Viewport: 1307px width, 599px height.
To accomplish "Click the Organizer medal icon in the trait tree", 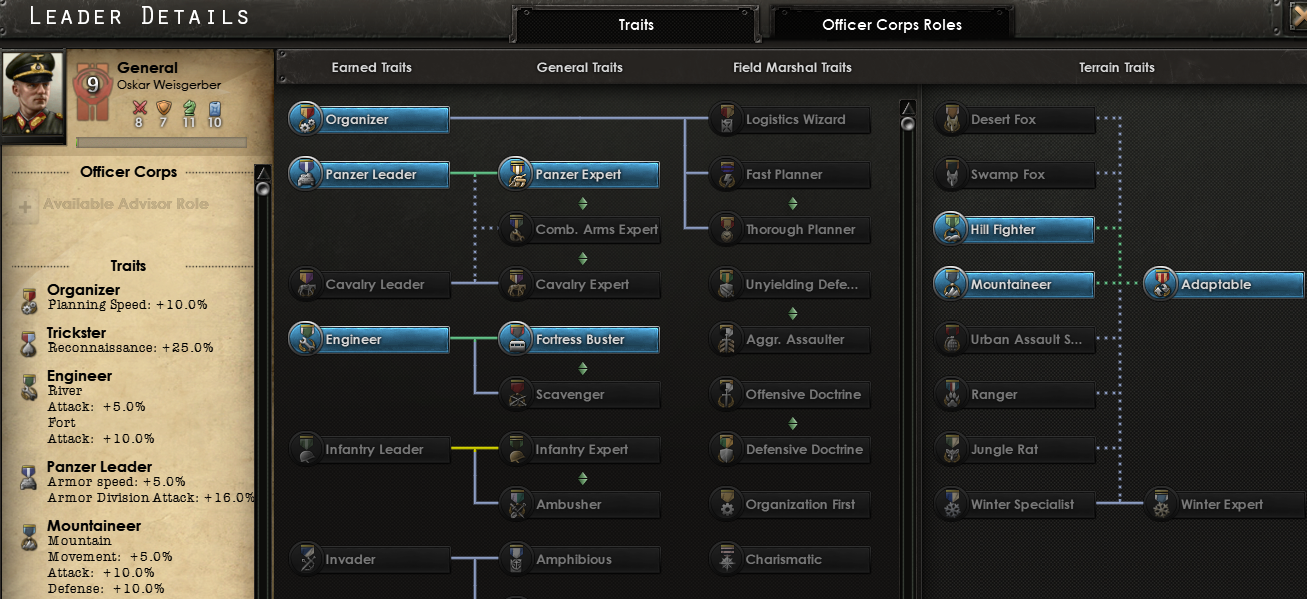I will (x=304, y=120).
